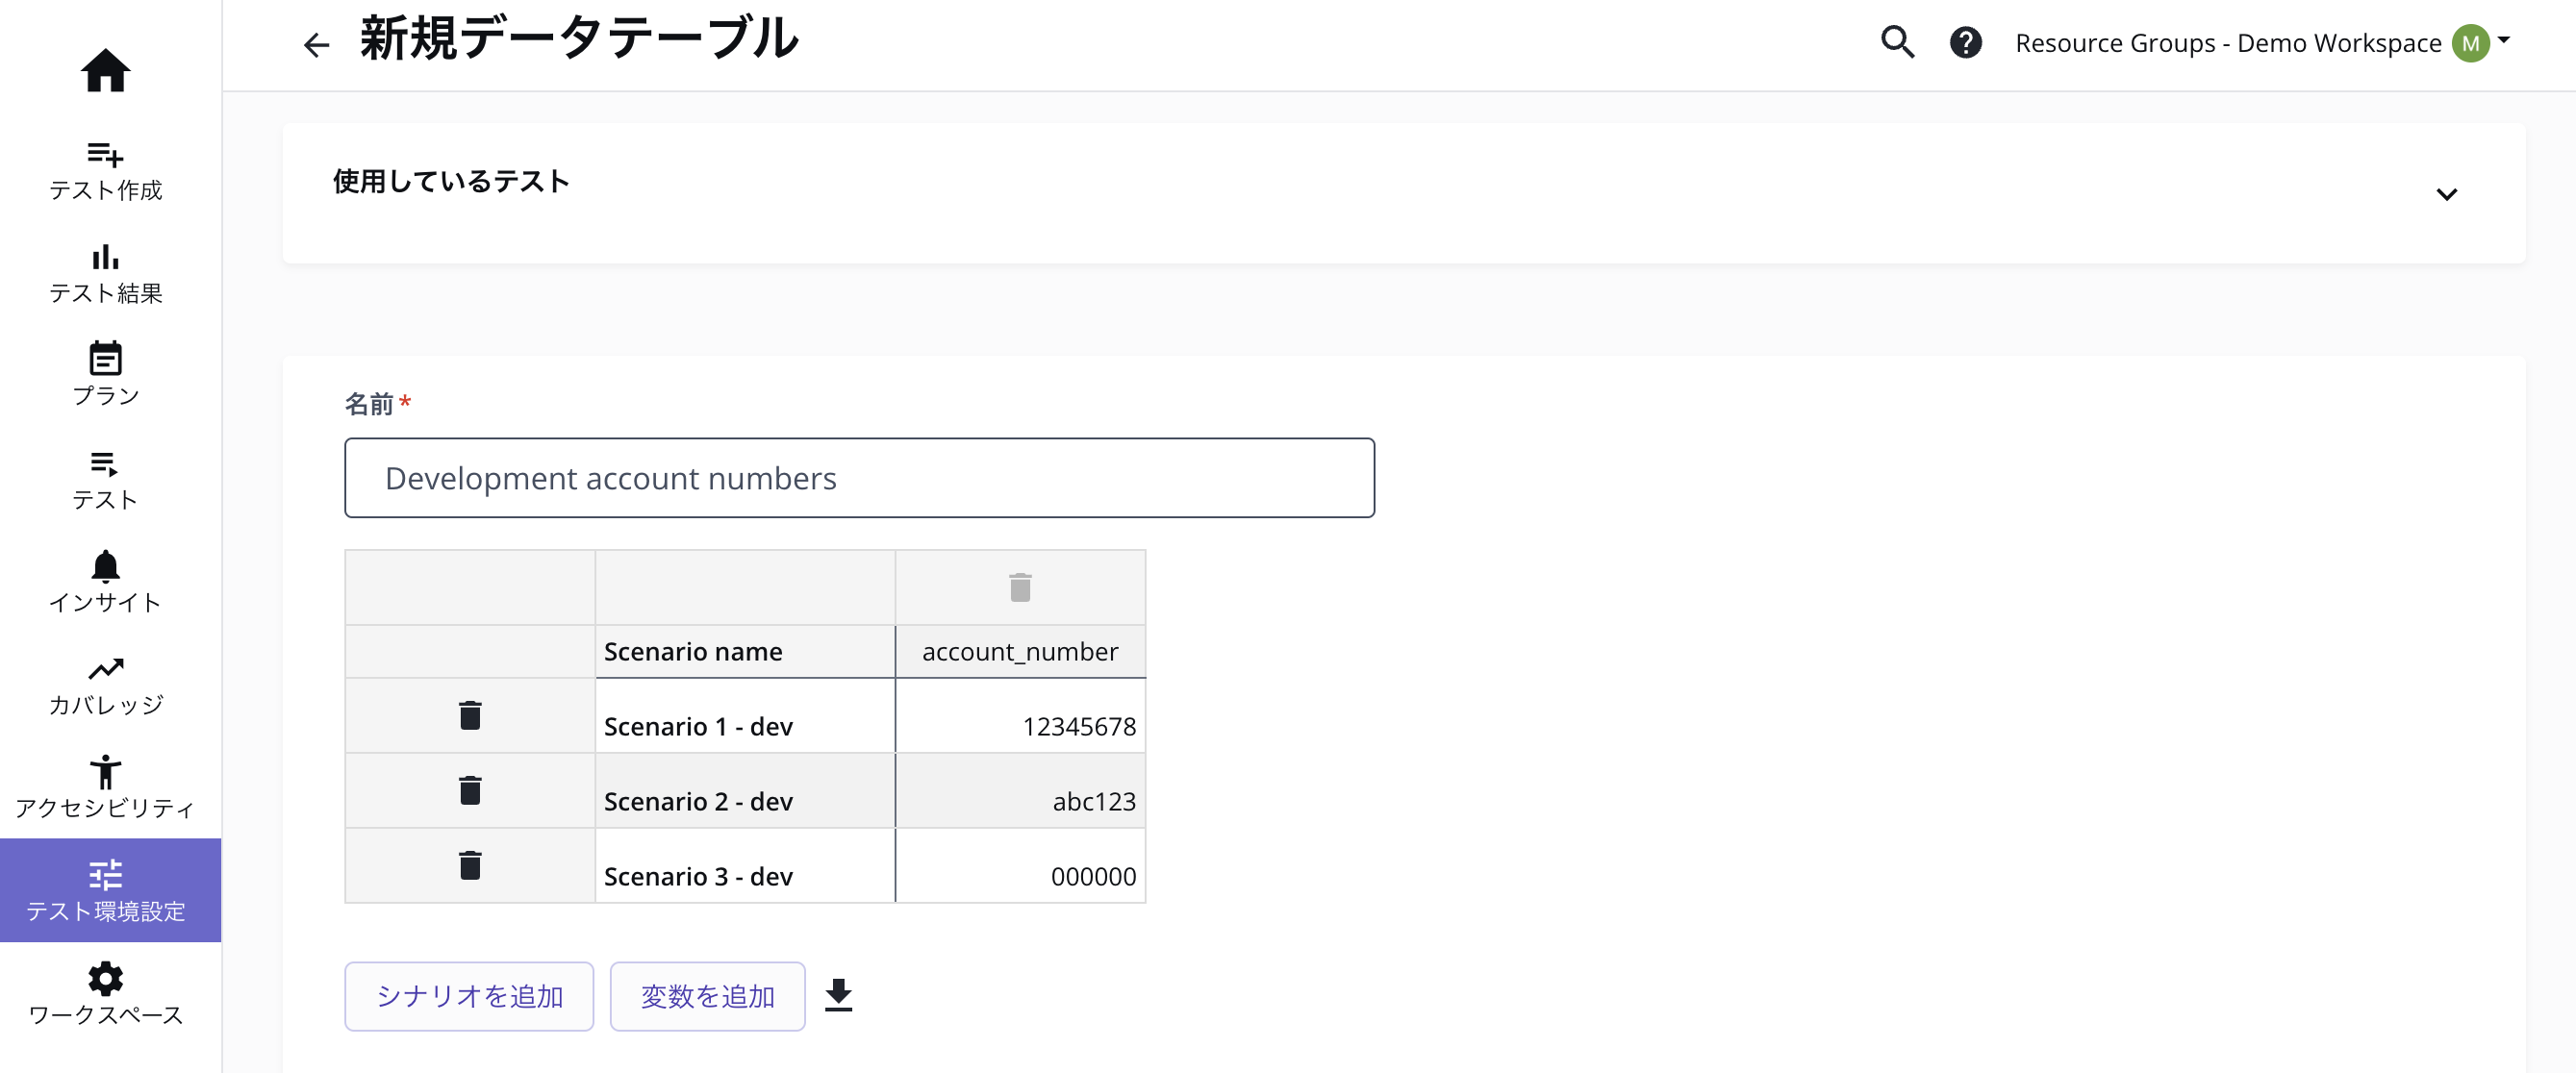Open the help question mark icon
Screen dimensions: 2576x1073
1965,43
